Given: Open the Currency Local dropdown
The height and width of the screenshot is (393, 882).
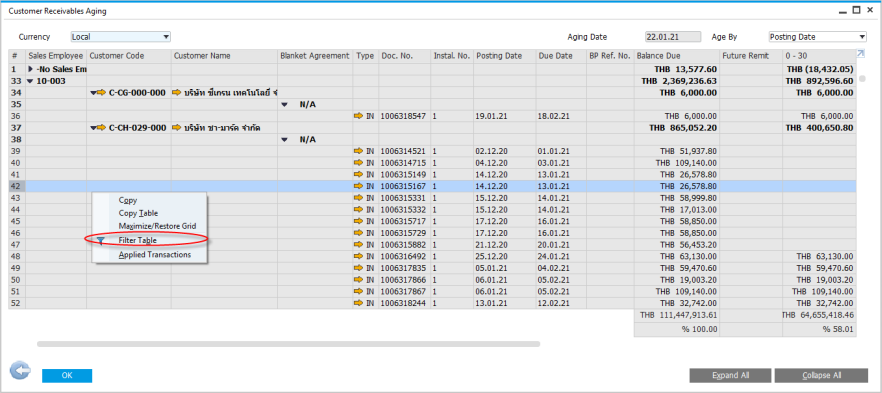Looking at the screenshot, I should pyautogui.click(x=166, y=37).
